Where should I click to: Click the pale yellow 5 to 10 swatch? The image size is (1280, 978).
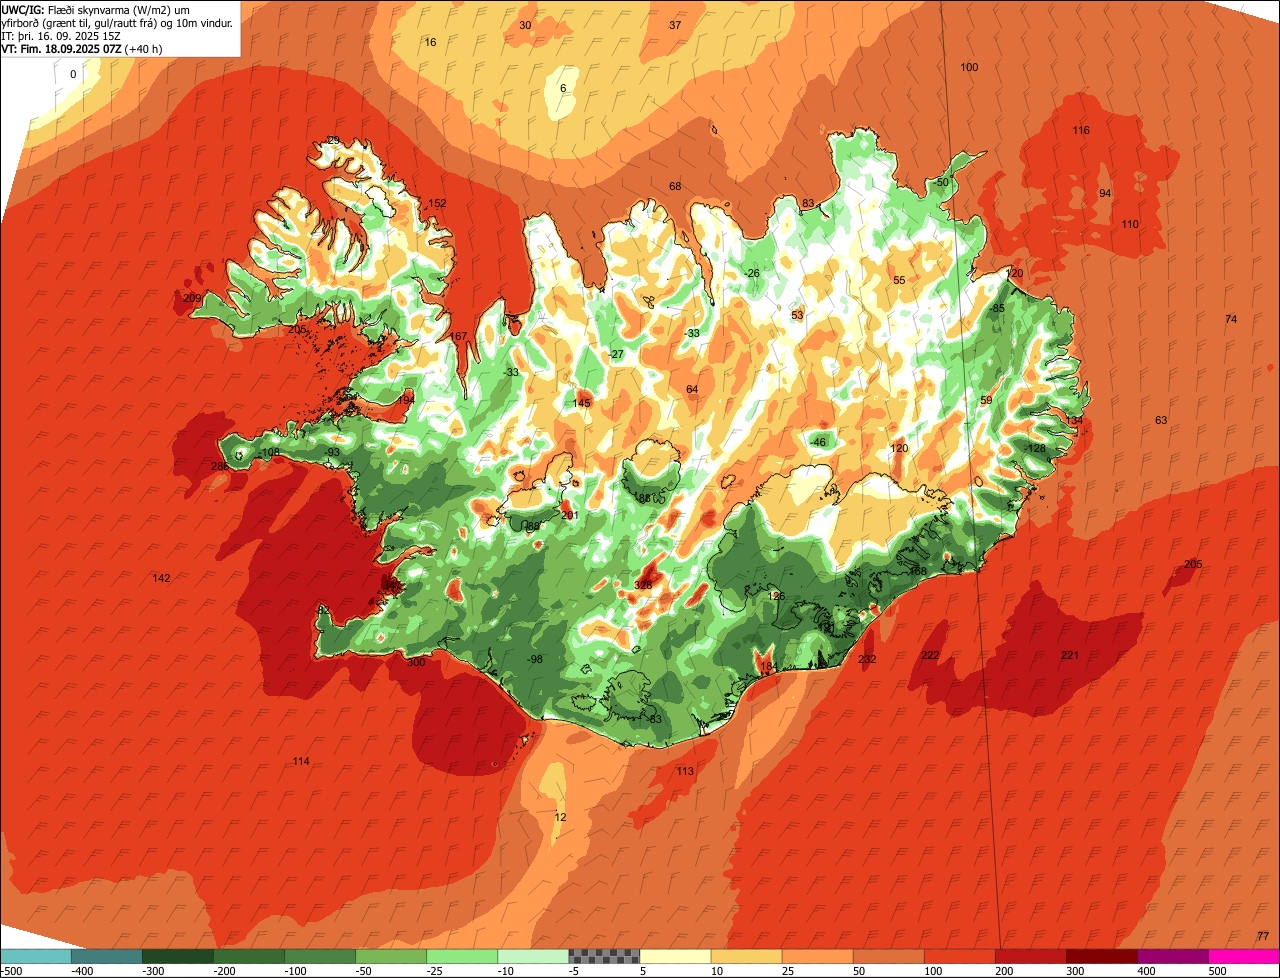click(x=675, y=956)
